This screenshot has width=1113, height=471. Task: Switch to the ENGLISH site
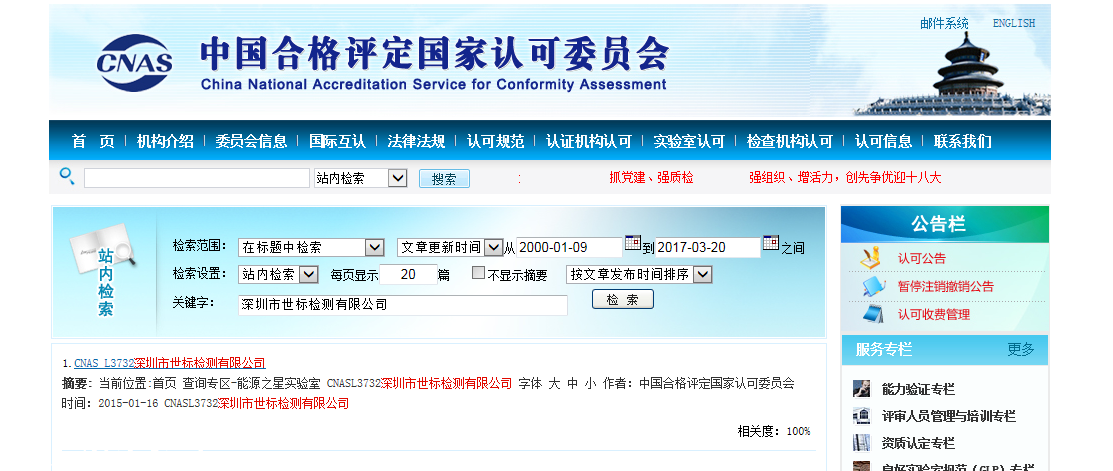tap(1014, 23)
